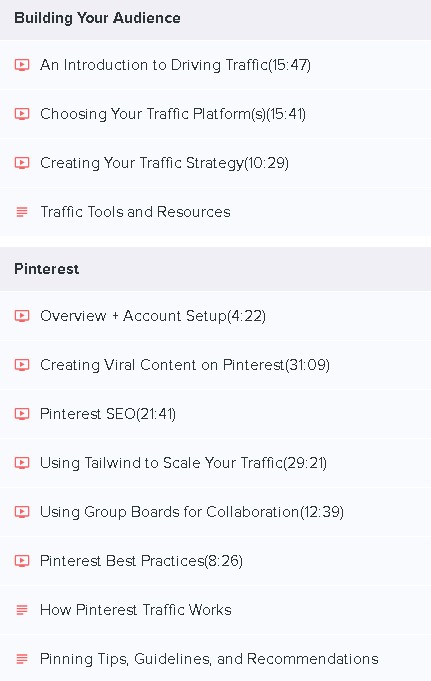
Task: Open the Pinterest SEO lesson title
Action: pyautogui.click(x=108, y=414)
